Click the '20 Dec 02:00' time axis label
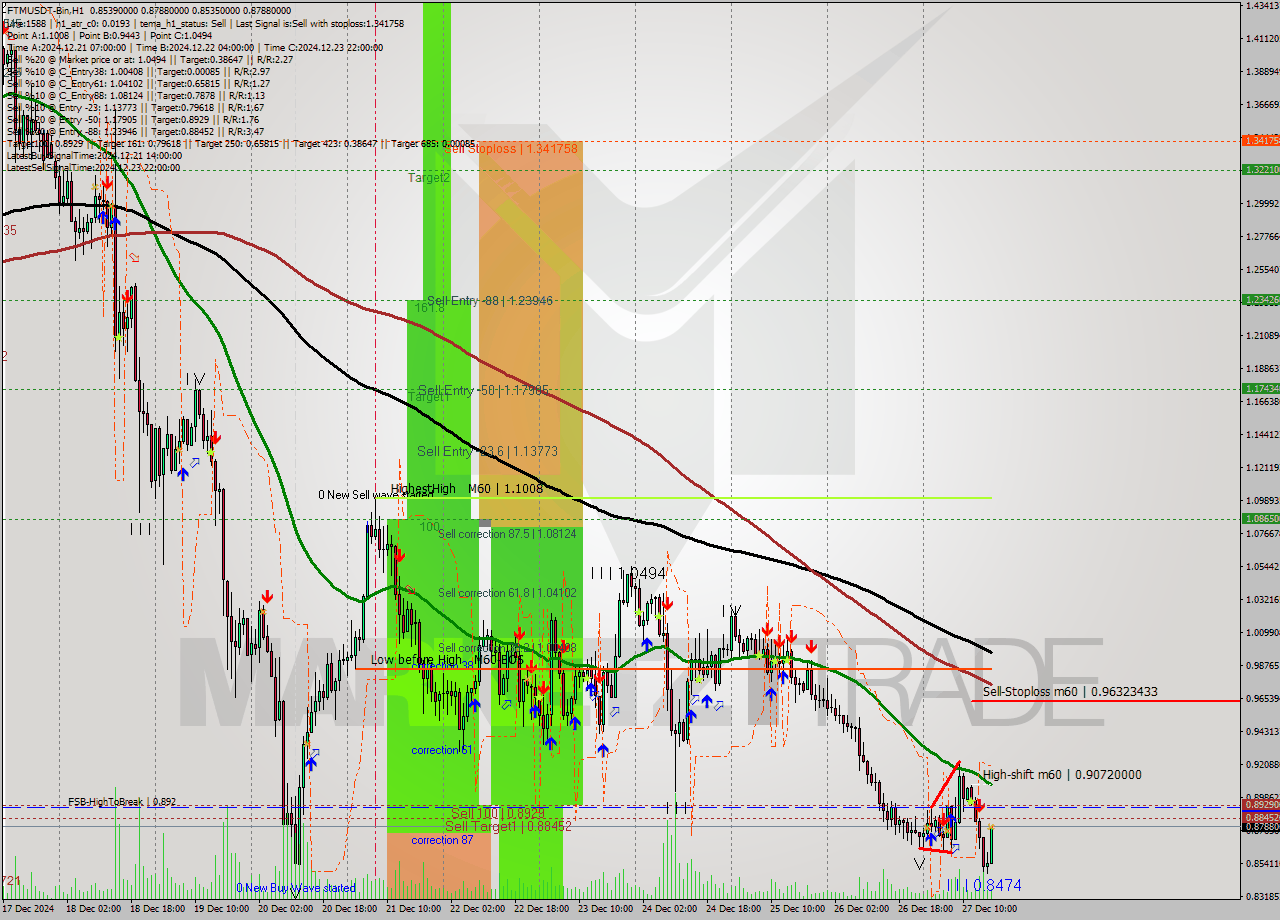The height and width of the screenshot is (920, 1280). coord(285,909)
